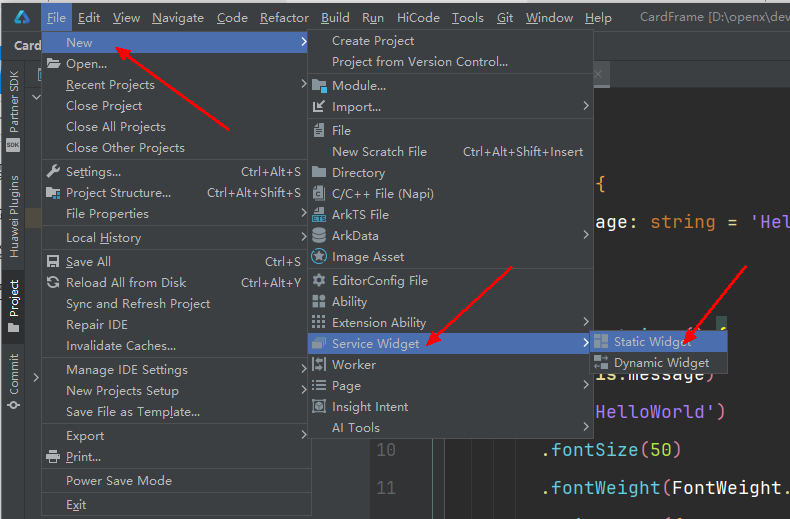Expand the Export submenu arrow
The height and width of the screenshot is (519, 790).
tap(303, 434)
